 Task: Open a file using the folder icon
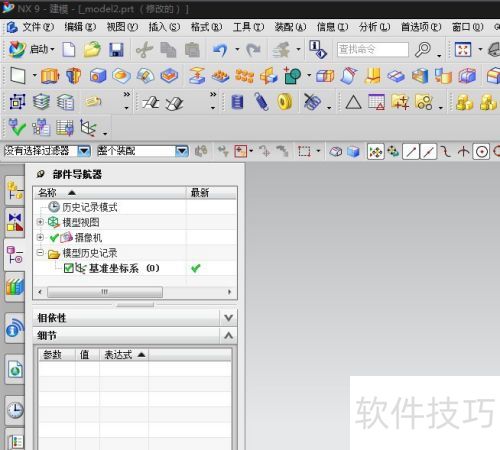click(92, 50)
